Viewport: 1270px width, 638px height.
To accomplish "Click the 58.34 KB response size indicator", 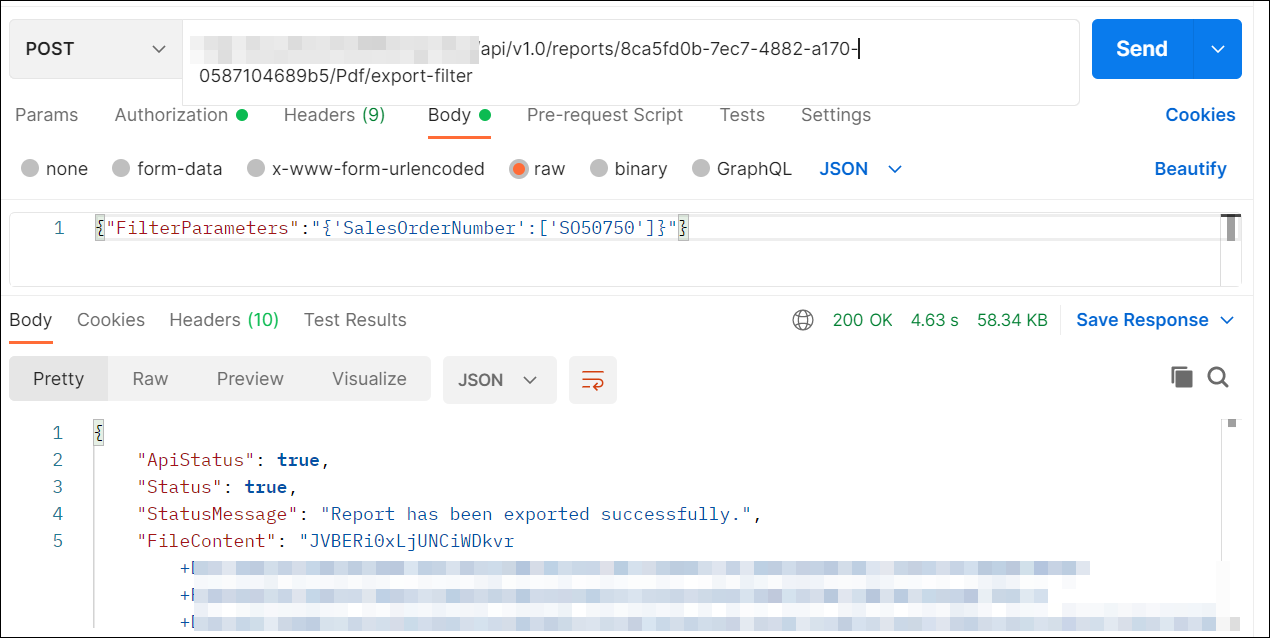I will coord(1012,320).
